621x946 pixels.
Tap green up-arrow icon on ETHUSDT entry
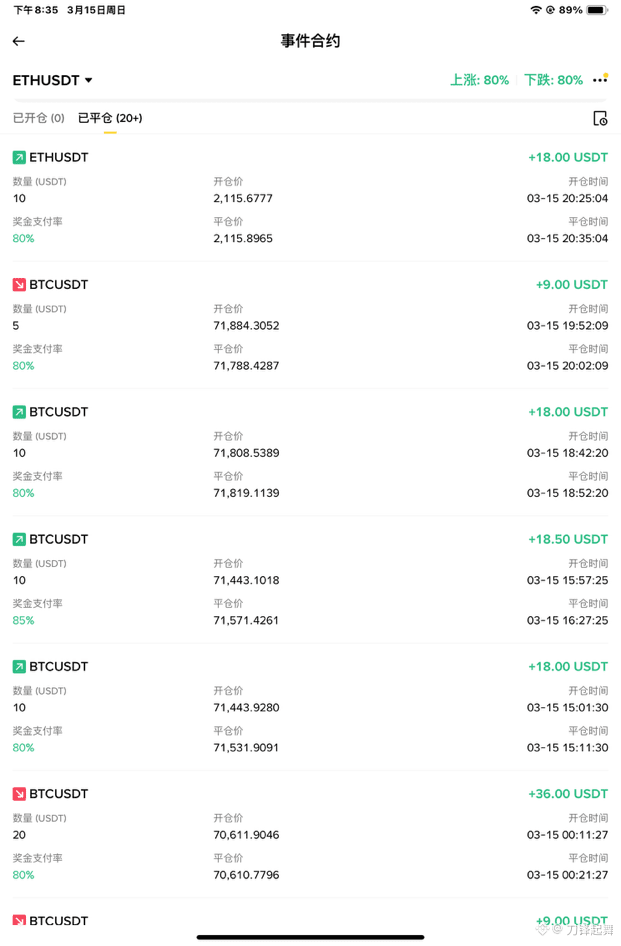coord(19,157)
